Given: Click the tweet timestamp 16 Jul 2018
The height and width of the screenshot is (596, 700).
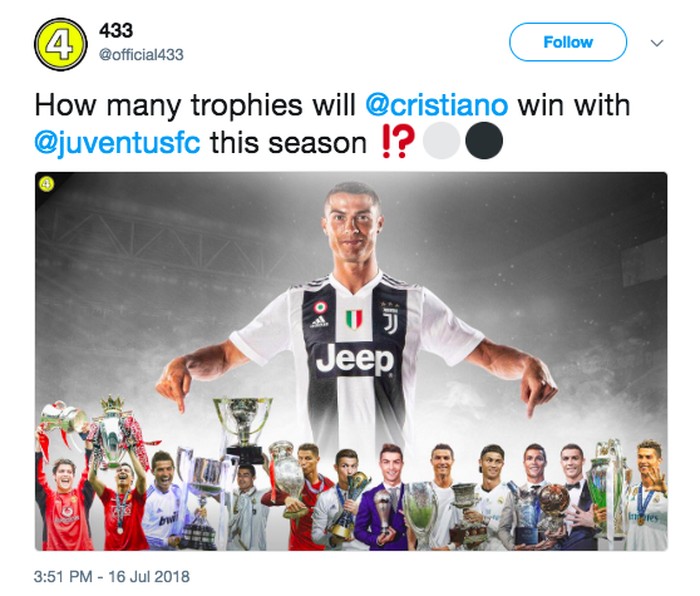Looking at the screenshot, I should [x=112, y=576].
